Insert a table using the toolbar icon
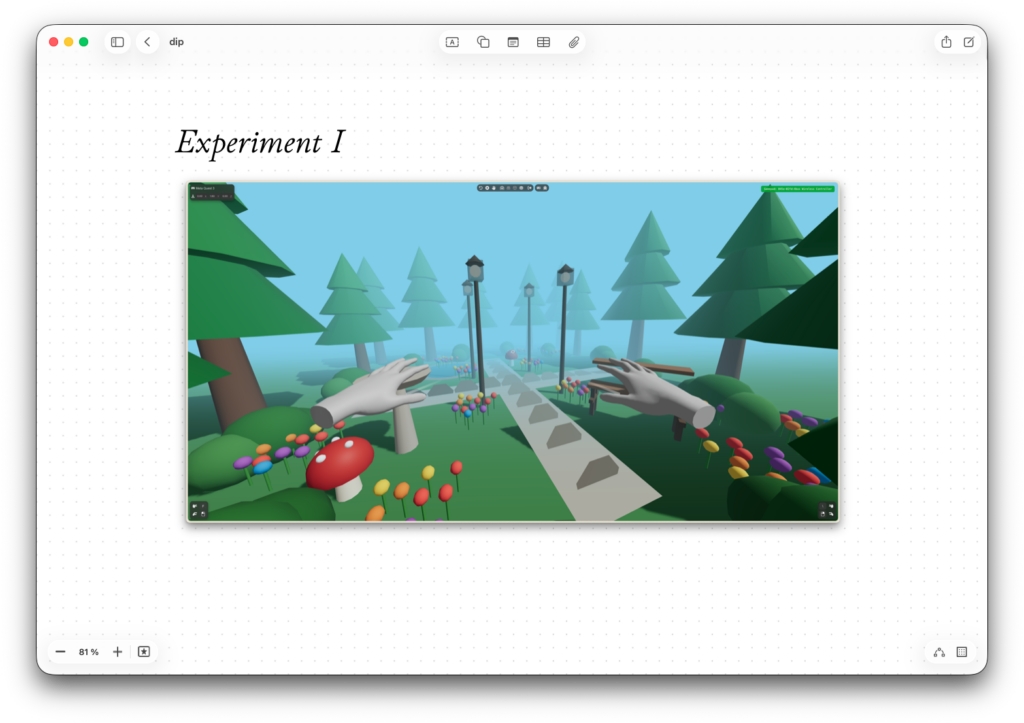The width and height of the screenshot is (1024, 723). click(543, 42)
